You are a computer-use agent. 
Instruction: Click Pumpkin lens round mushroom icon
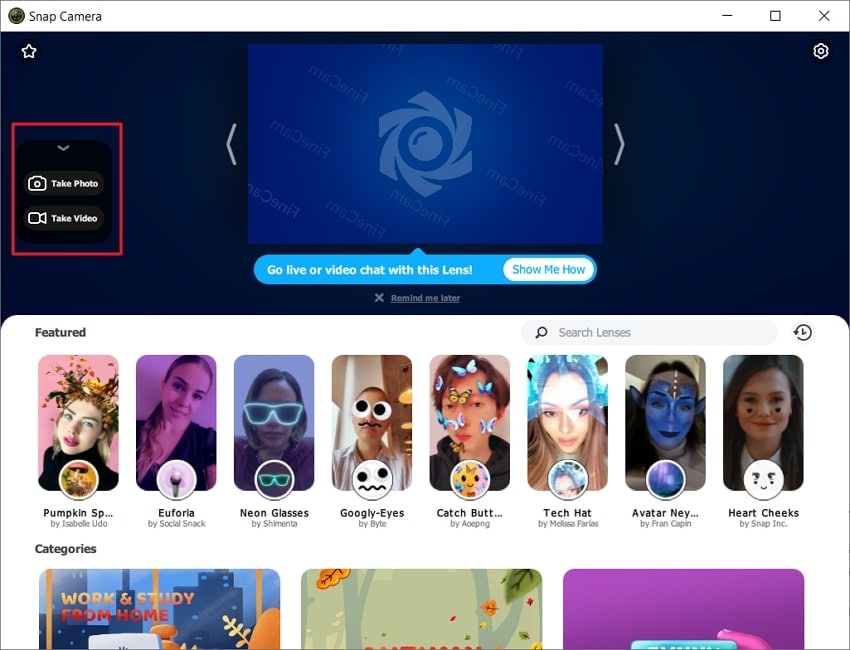click(x=79, y=479)
